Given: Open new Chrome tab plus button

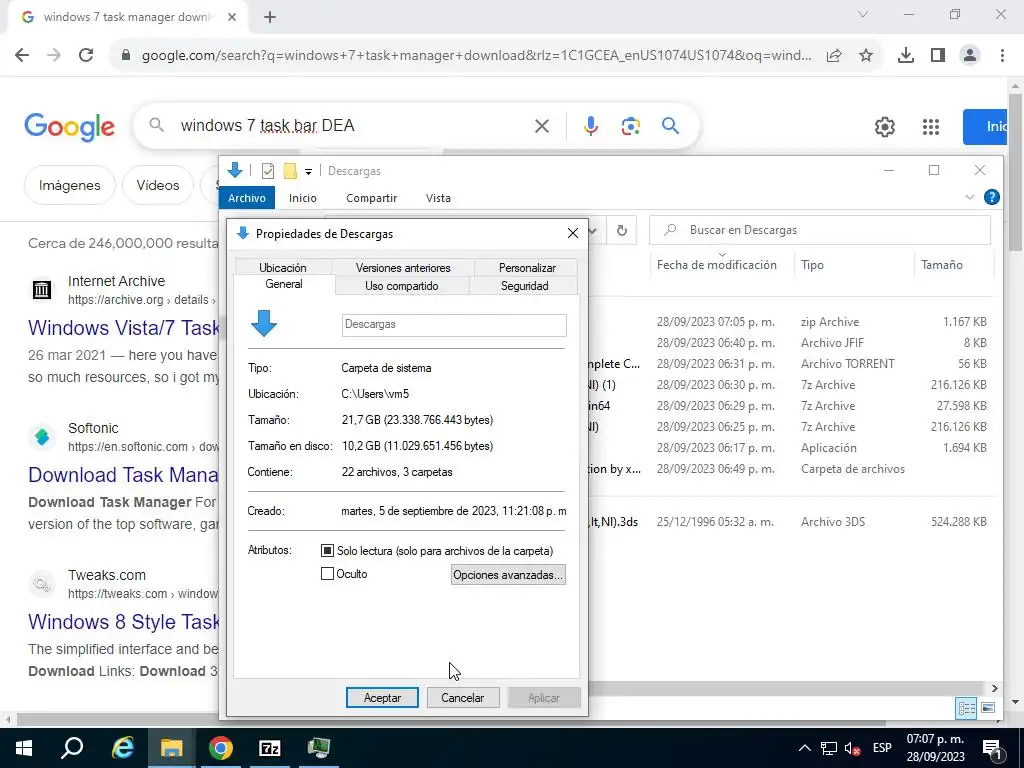Looking at the screenshot, I should pos(270,17).
